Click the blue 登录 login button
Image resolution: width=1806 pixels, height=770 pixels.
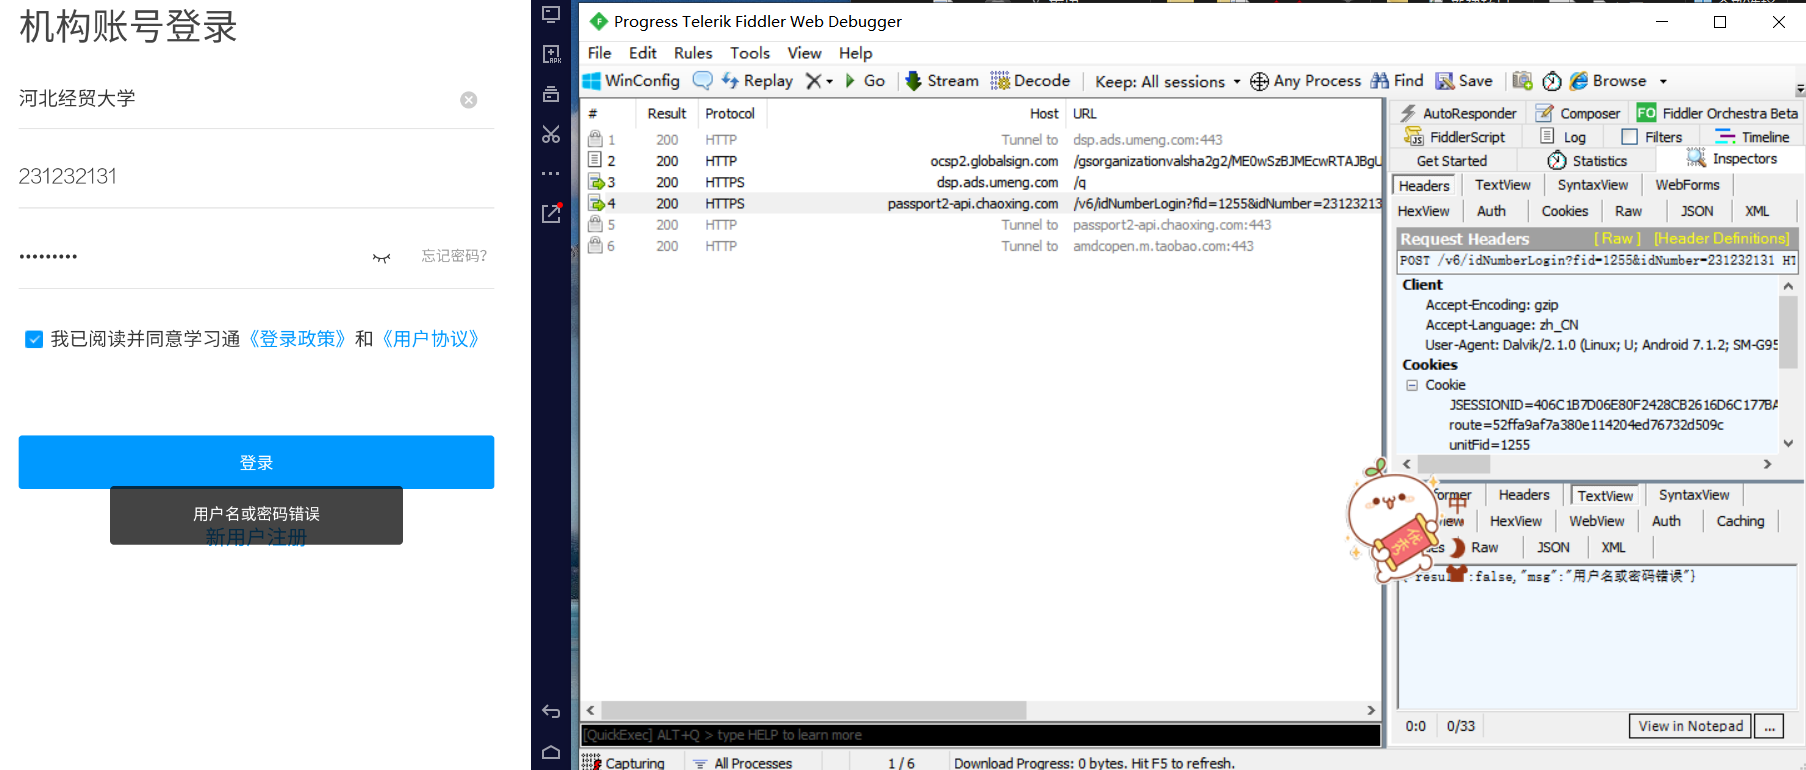pyautogui.click(x=256, y=462)
